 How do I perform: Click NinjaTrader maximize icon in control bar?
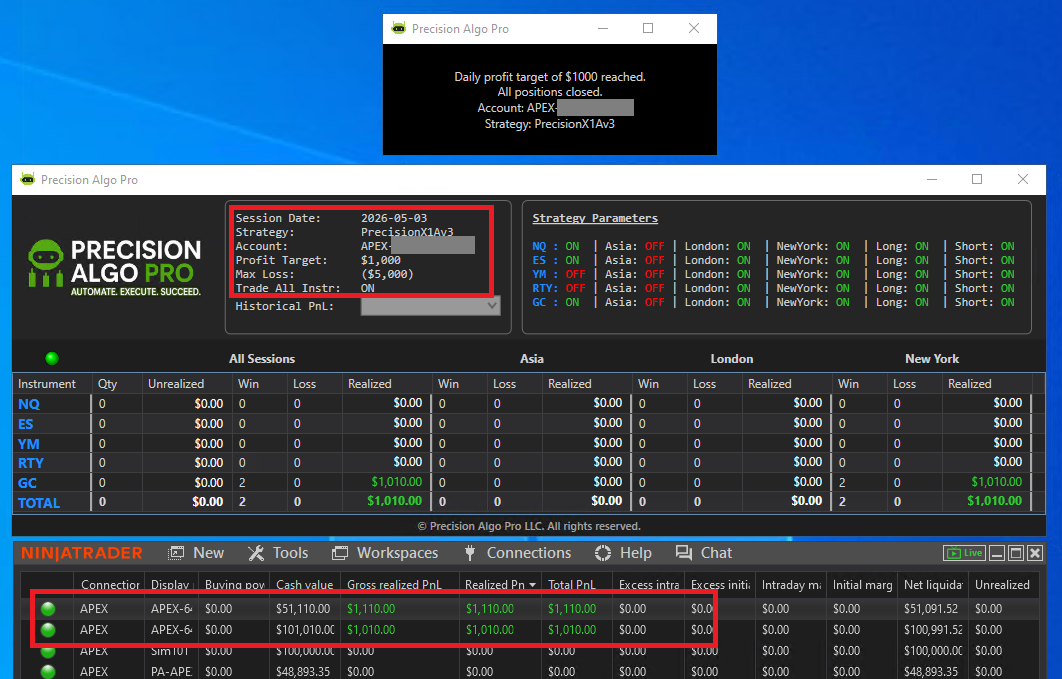pos(1016,553)
